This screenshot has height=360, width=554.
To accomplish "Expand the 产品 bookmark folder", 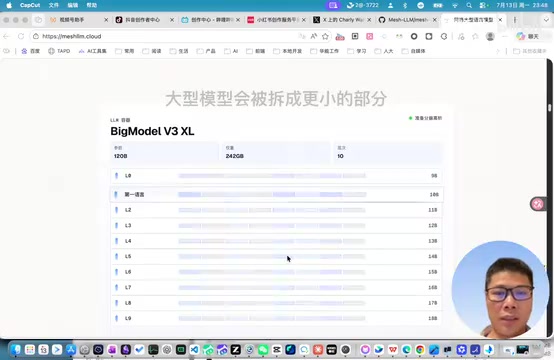I will coord(206,51).
